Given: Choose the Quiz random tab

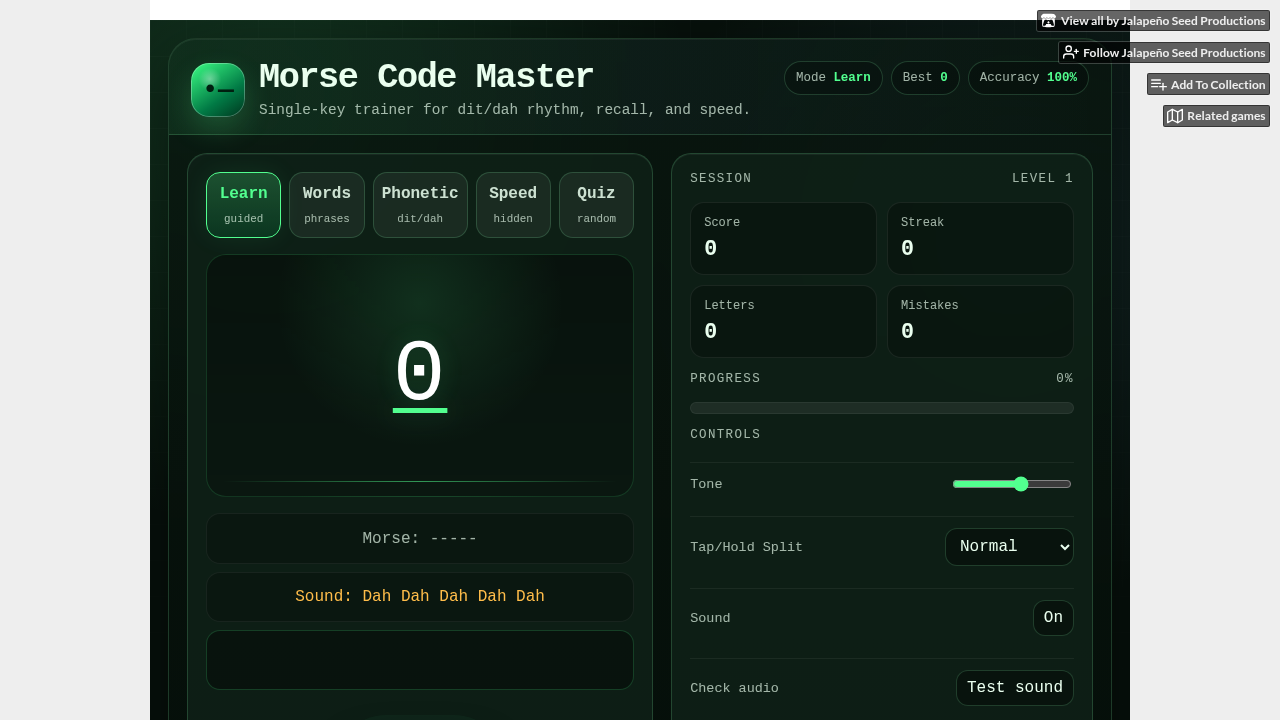Looking at the screenshot, I should (x=596, y=205).
